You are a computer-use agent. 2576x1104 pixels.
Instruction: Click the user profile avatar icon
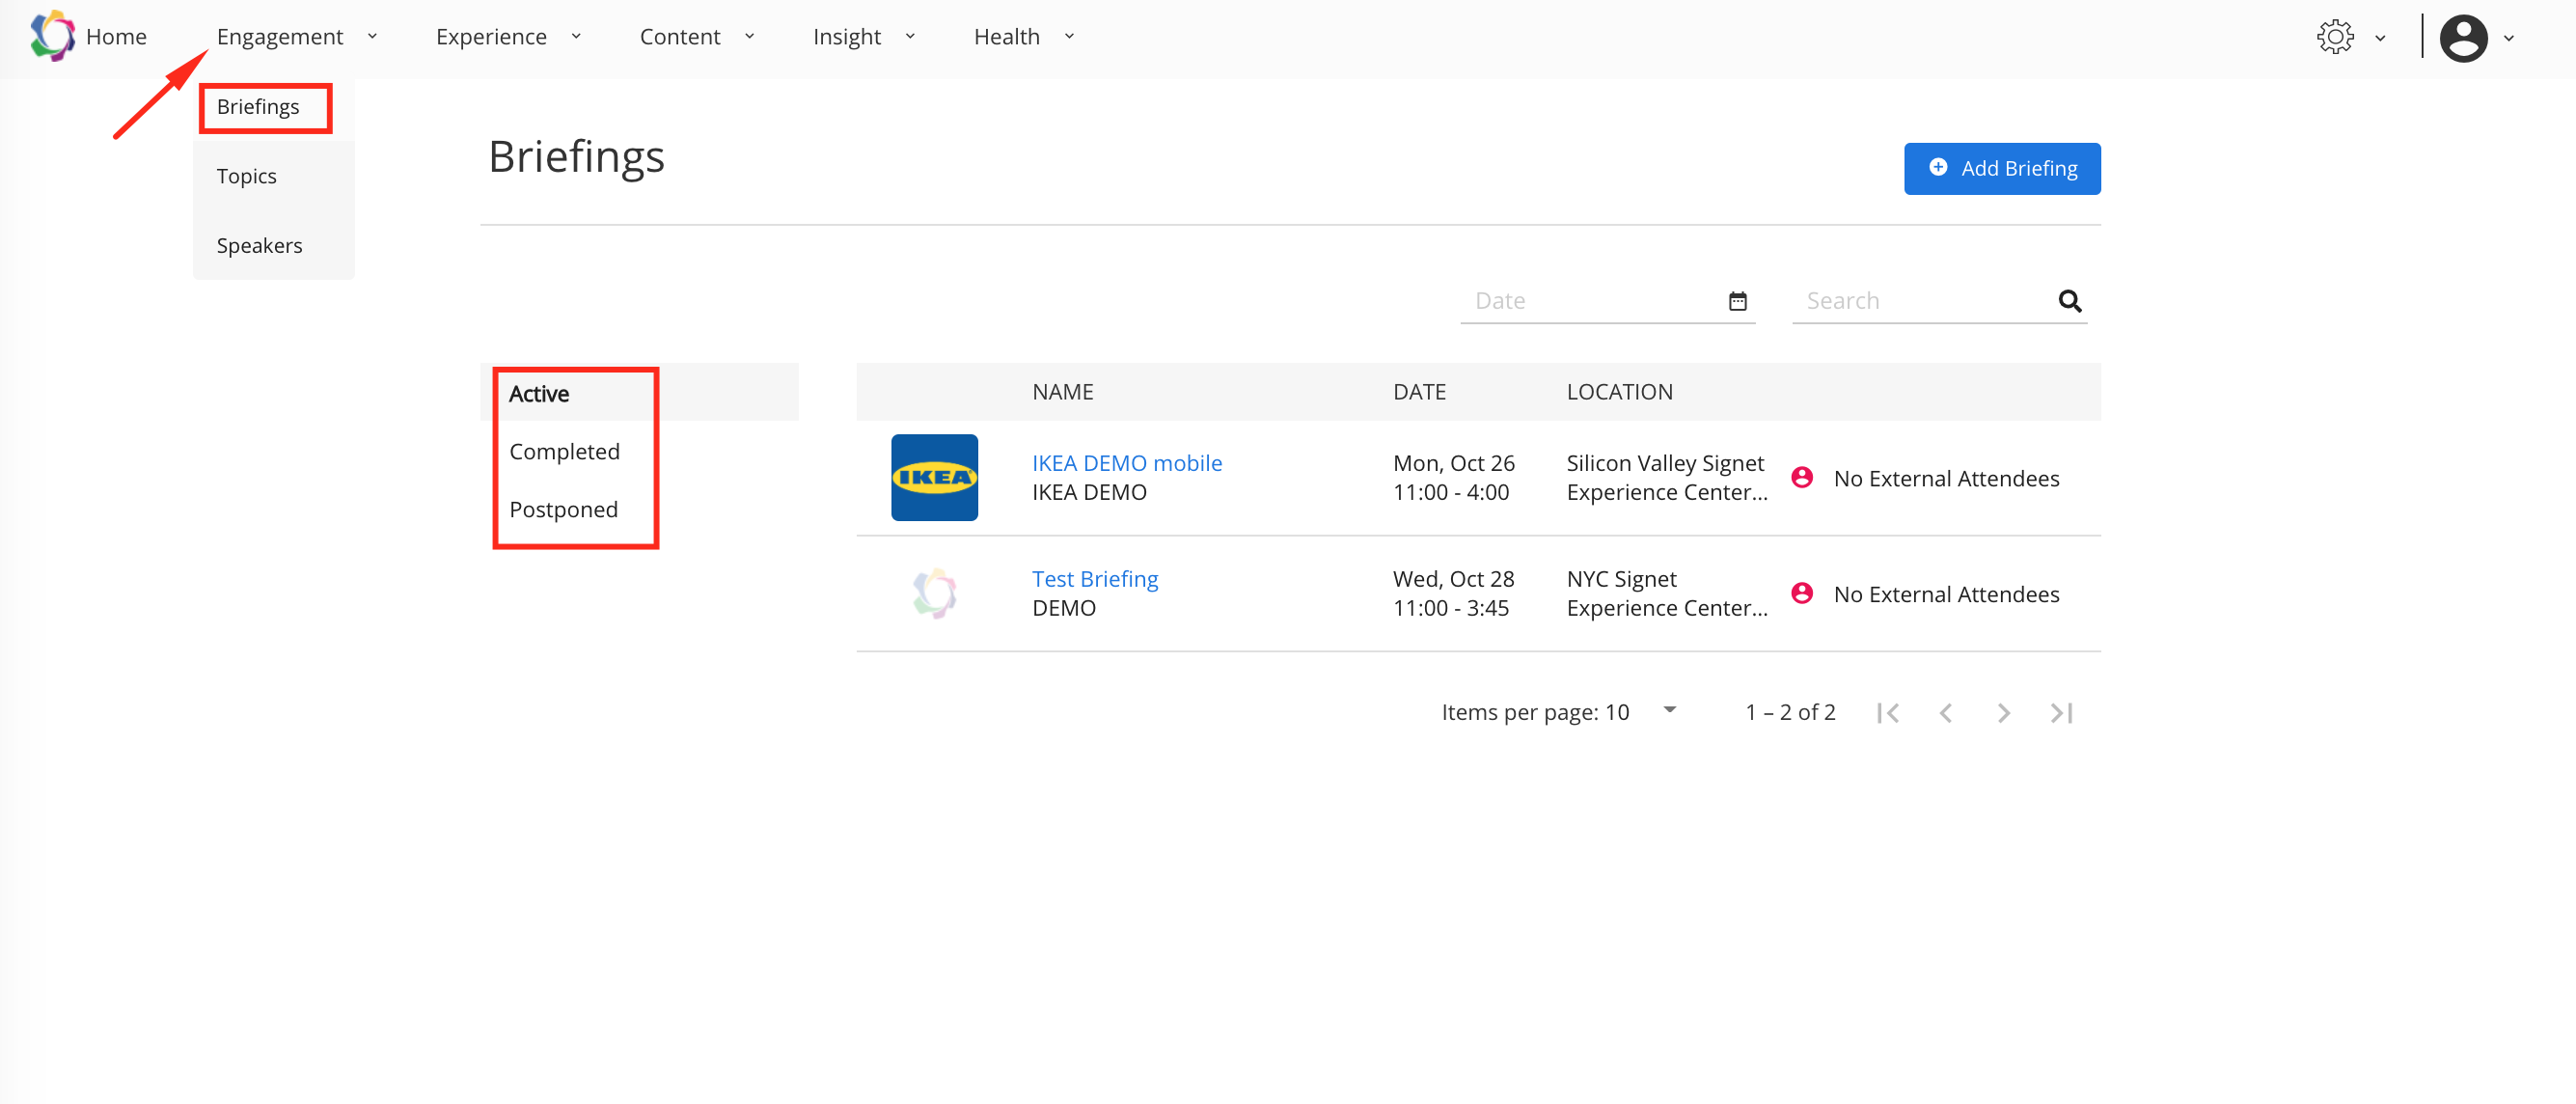tap(2463, 38)
